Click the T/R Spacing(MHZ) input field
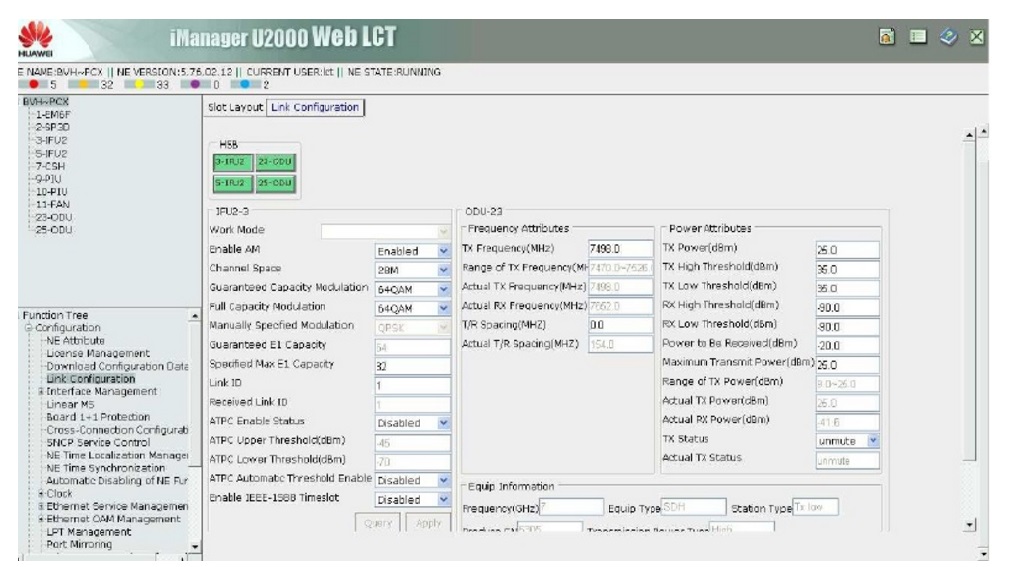The height and width of the screenshot is (567, 1032). (620, 325)
